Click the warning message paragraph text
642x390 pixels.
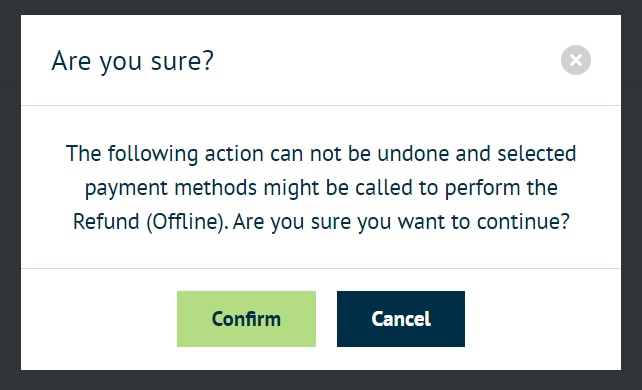(x=321, y=188)
